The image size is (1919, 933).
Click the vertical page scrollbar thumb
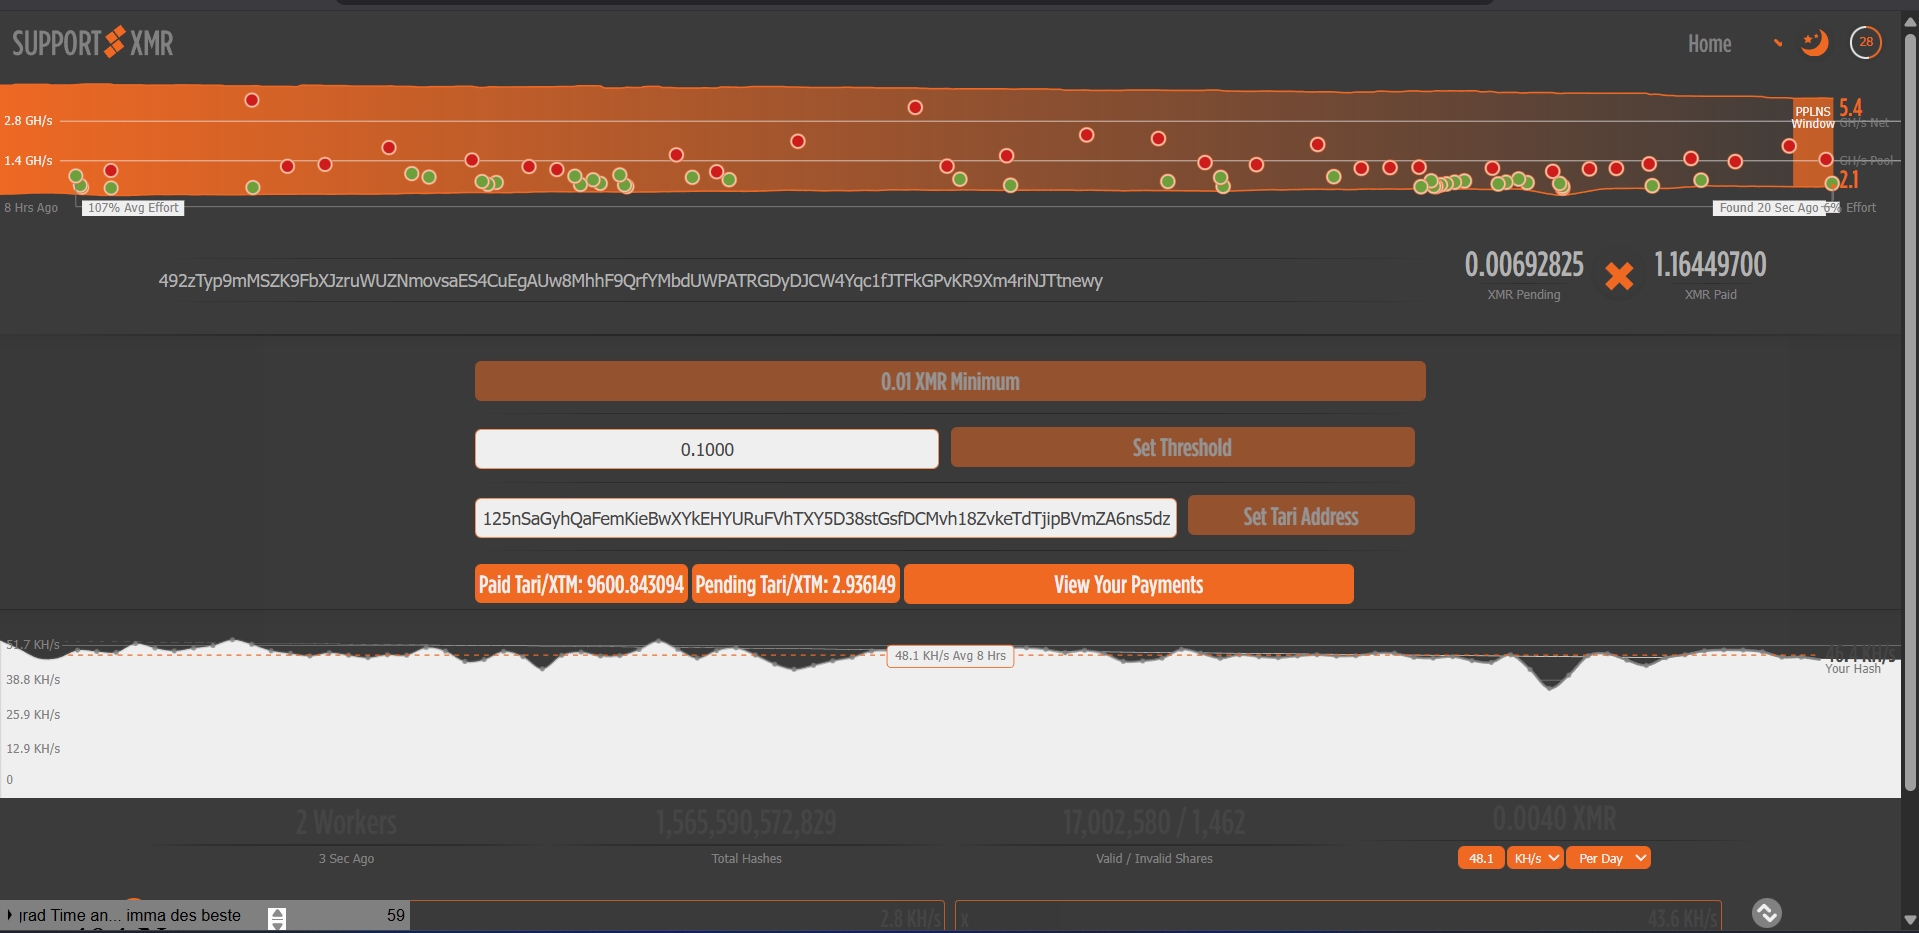coord(1910,412)
